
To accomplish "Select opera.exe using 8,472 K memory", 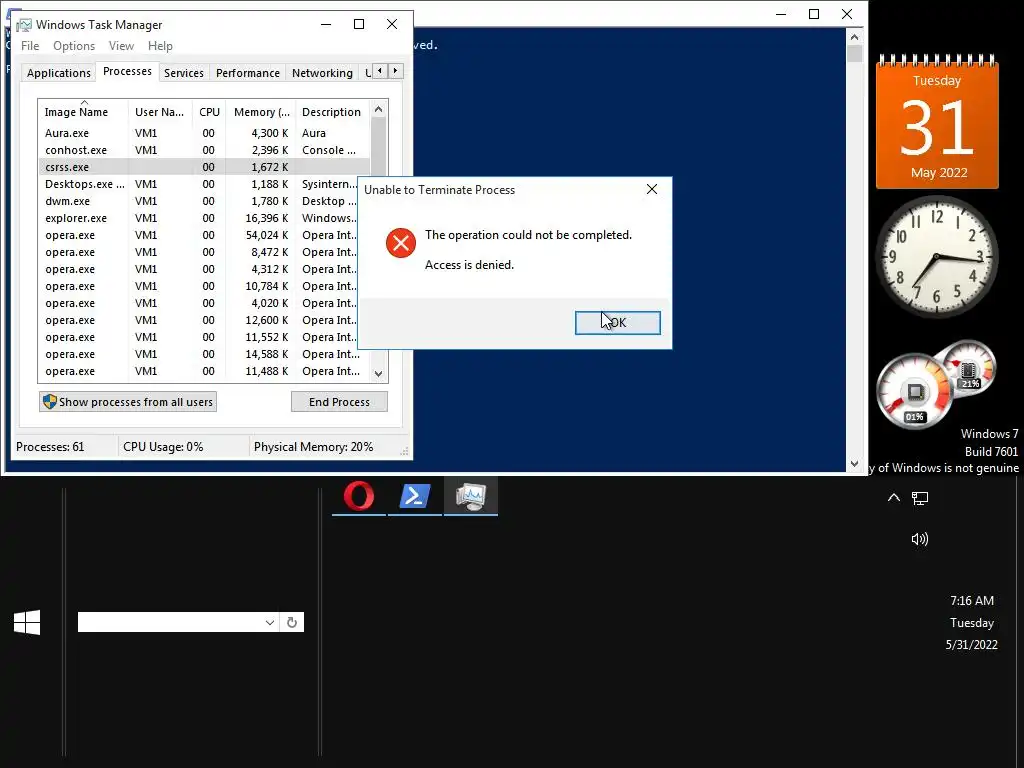I will 199,252.
